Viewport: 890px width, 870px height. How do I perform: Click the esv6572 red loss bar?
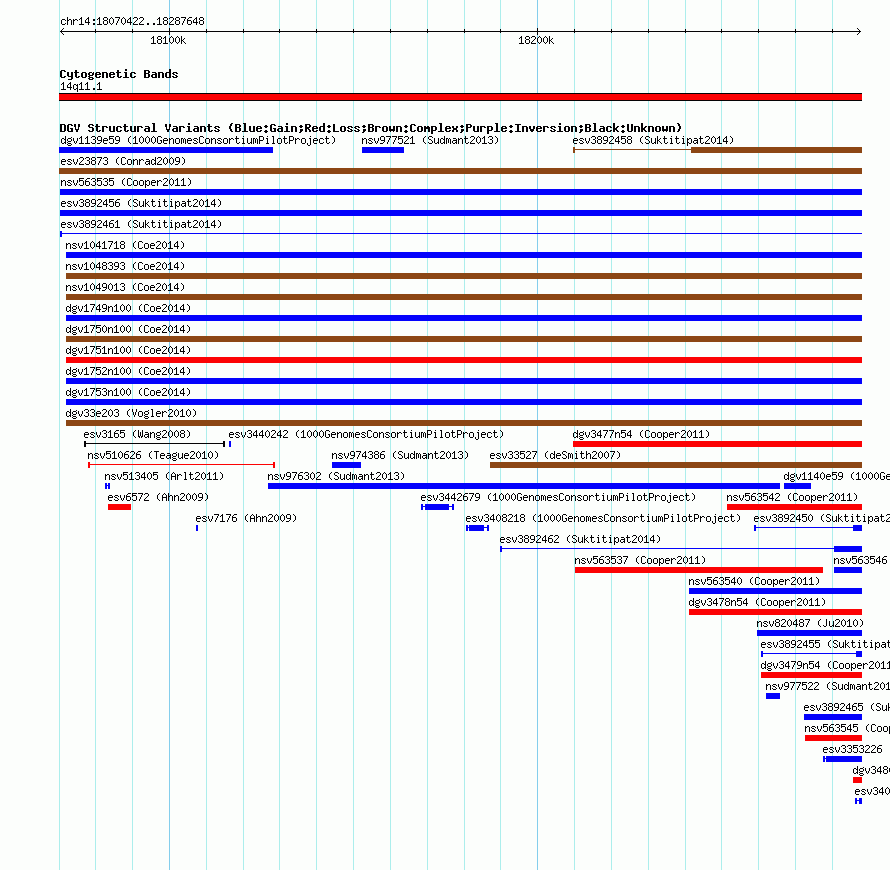pyautogui.click(x=119, y=507)
